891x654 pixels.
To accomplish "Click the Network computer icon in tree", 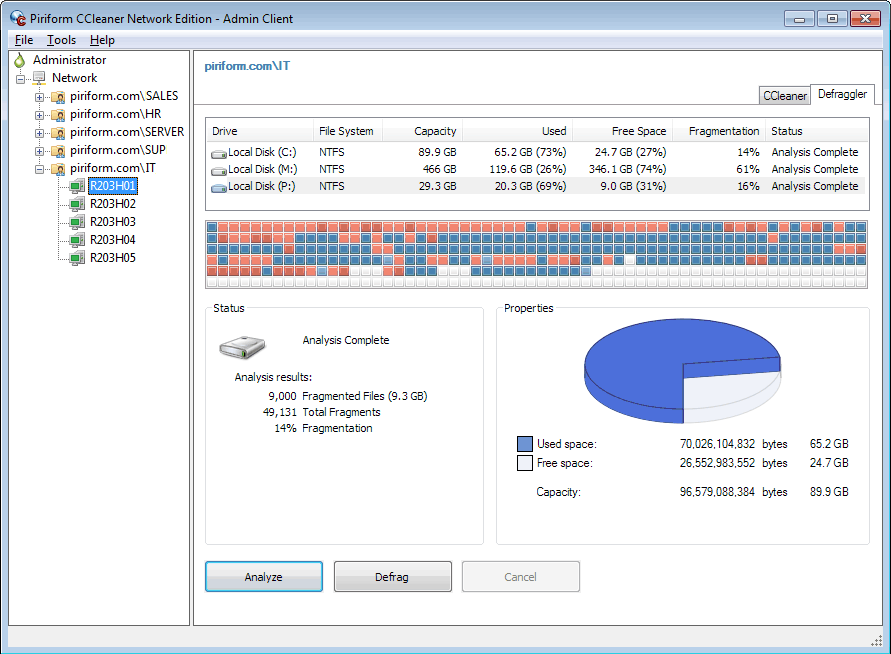I will point(40,78).
